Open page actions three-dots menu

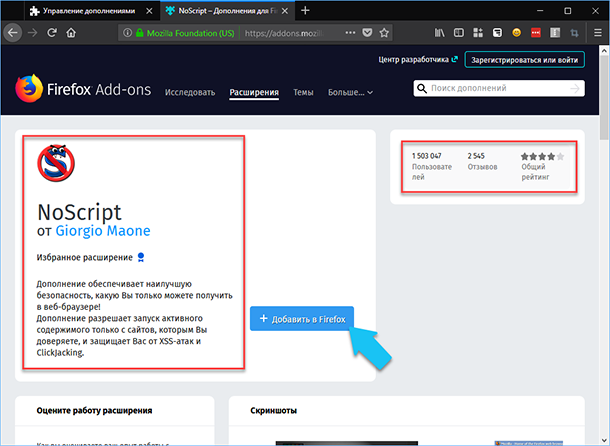pos(350,33)
